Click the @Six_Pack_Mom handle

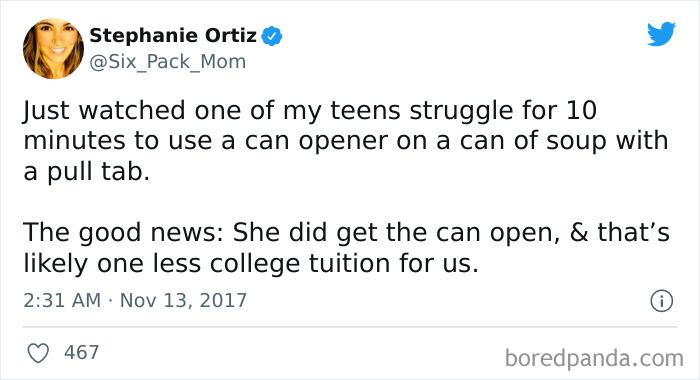click(167, 62)
